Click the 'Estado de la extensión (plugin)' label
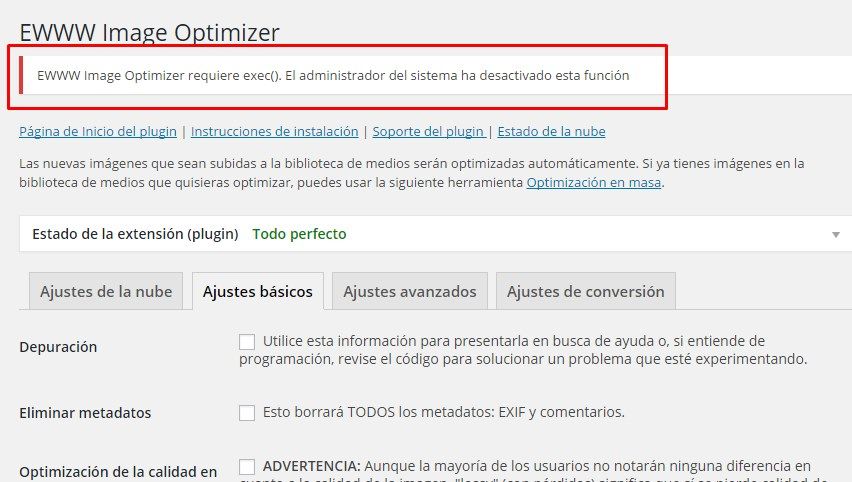 tap(135, 234)
